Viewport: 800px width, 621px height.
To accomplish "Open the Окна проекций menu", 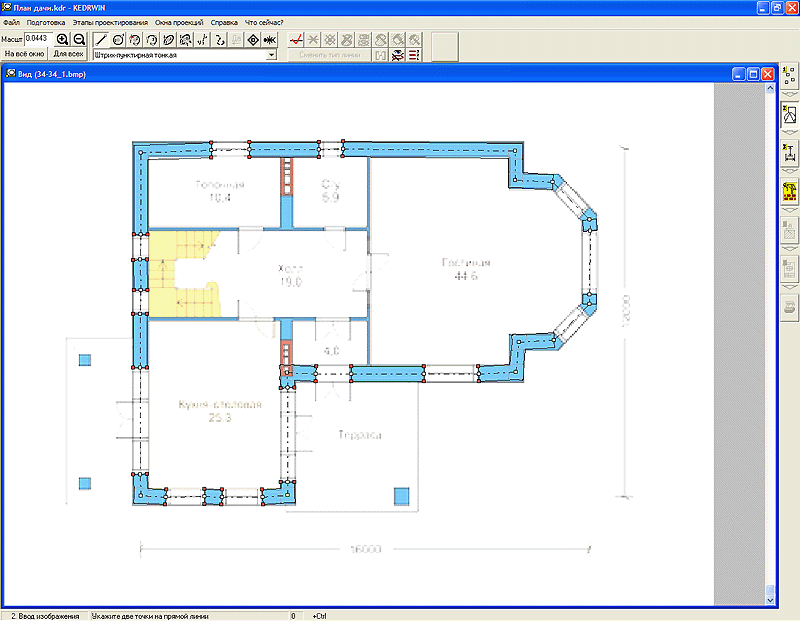I will point(179,22).
